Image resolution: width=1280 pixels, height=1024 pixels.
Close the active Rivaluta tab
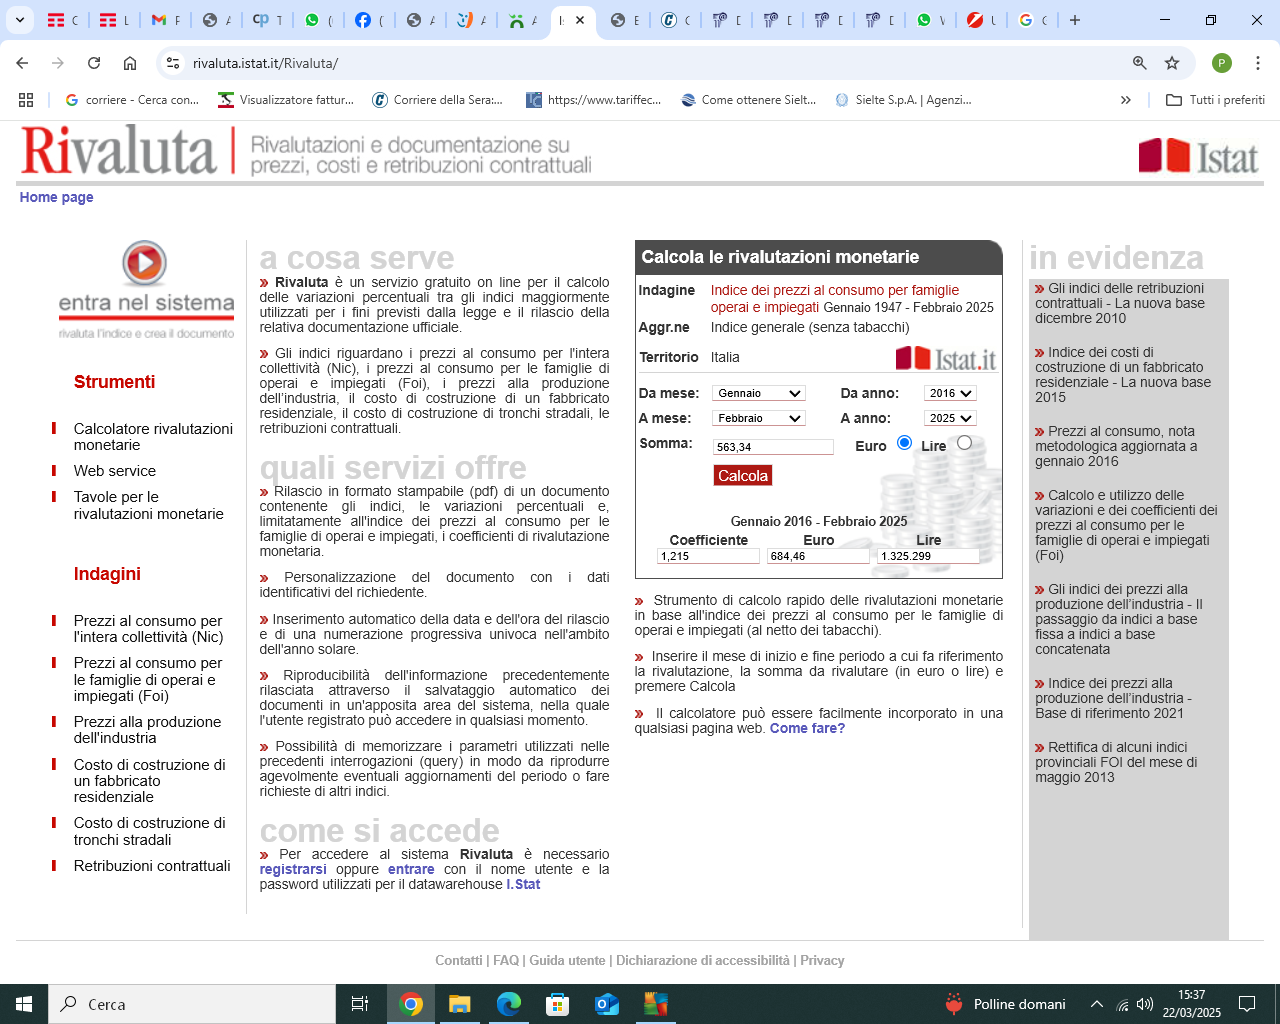(580, 20)
